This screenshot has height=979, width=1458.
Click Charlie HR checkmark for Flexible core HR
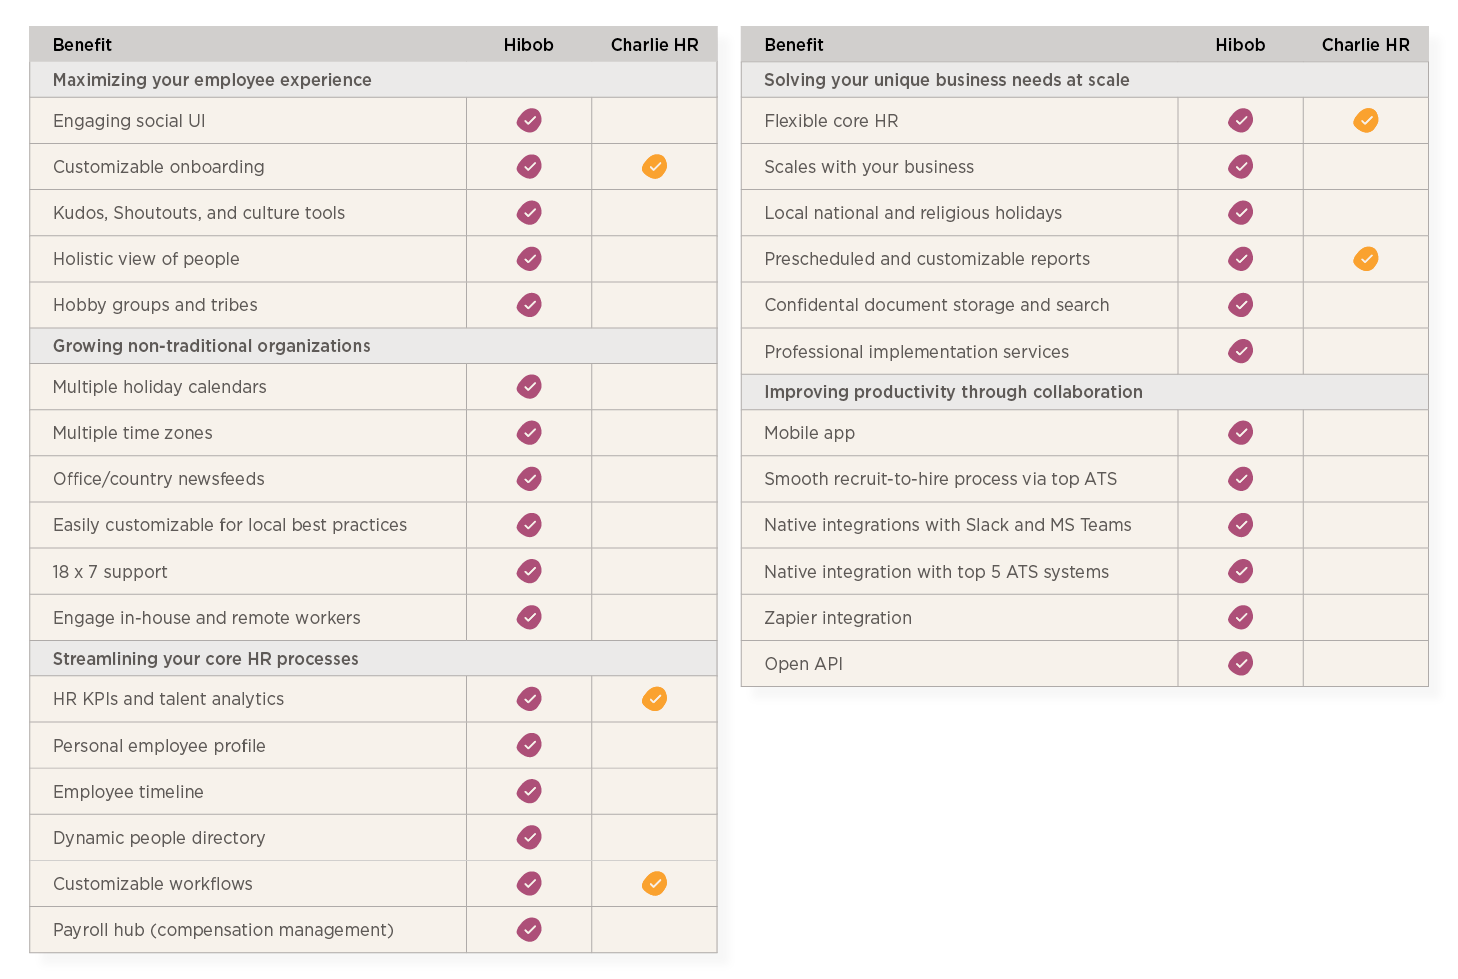click(1365, 121)
